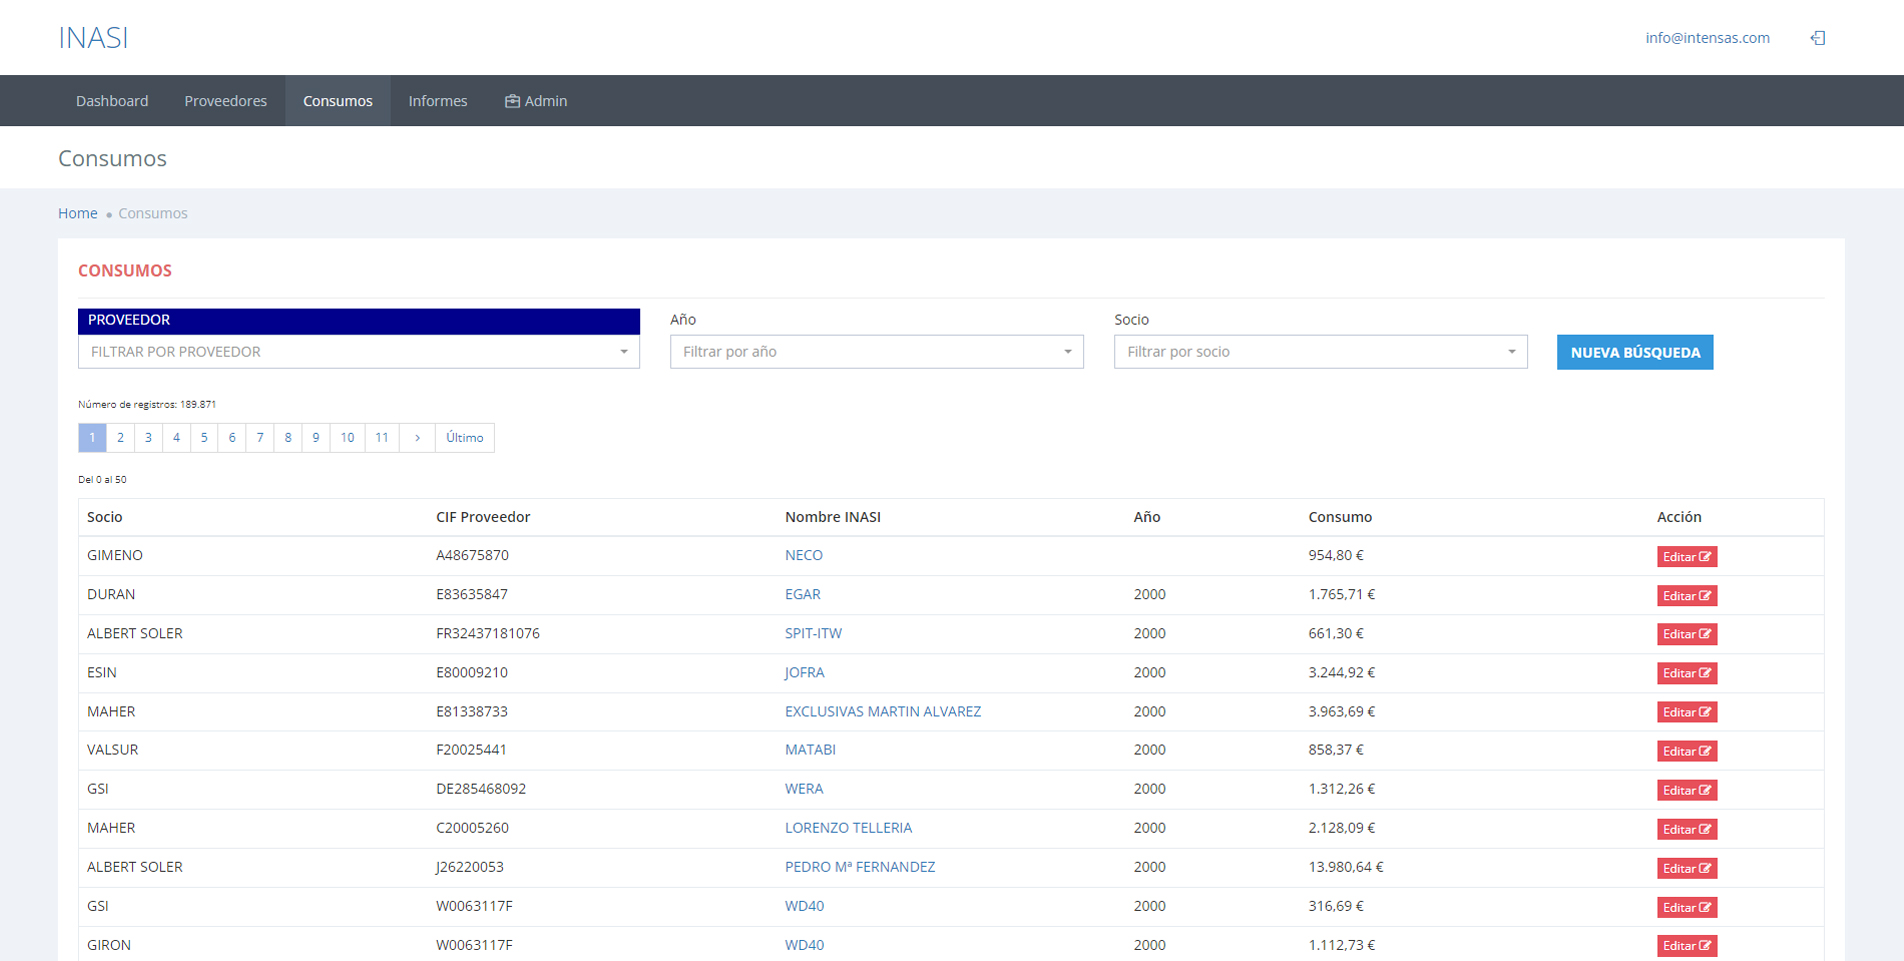This screenshot has width=1904, height=961.
Task: Click Editar for EXCLUSIVAS MARTIN ALVAREZ
Action: point(1686,713)
